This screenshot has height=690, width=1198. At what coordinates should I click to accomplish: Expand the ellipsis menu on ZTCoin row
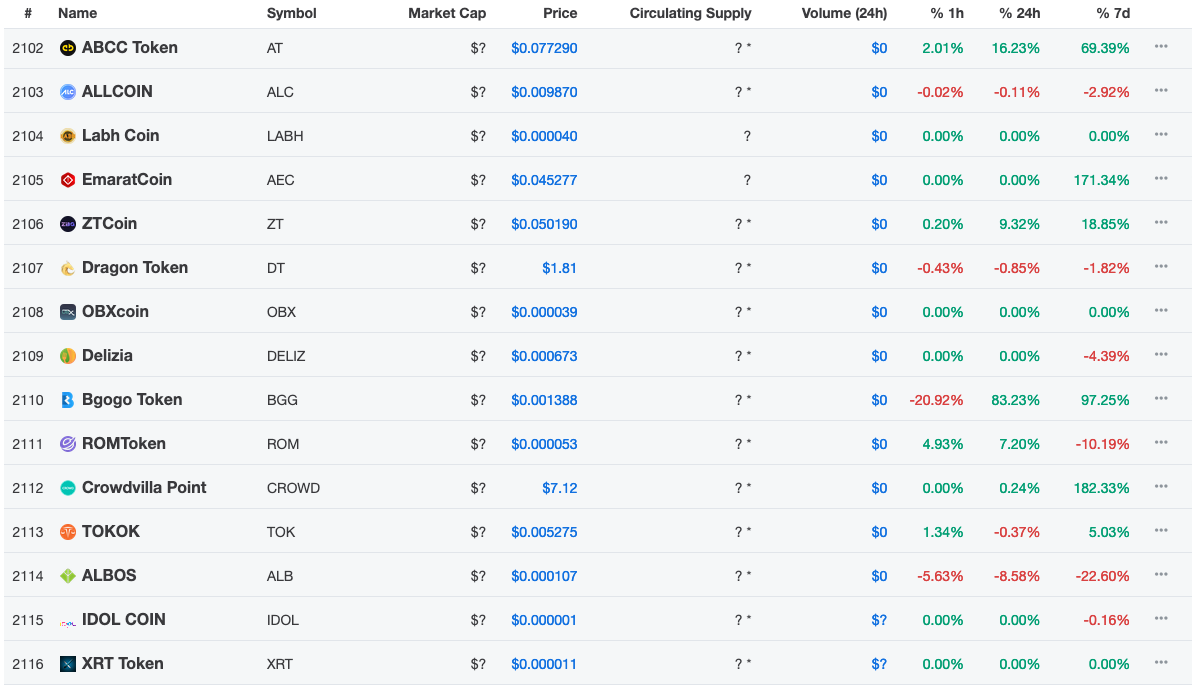[1161, 222]
